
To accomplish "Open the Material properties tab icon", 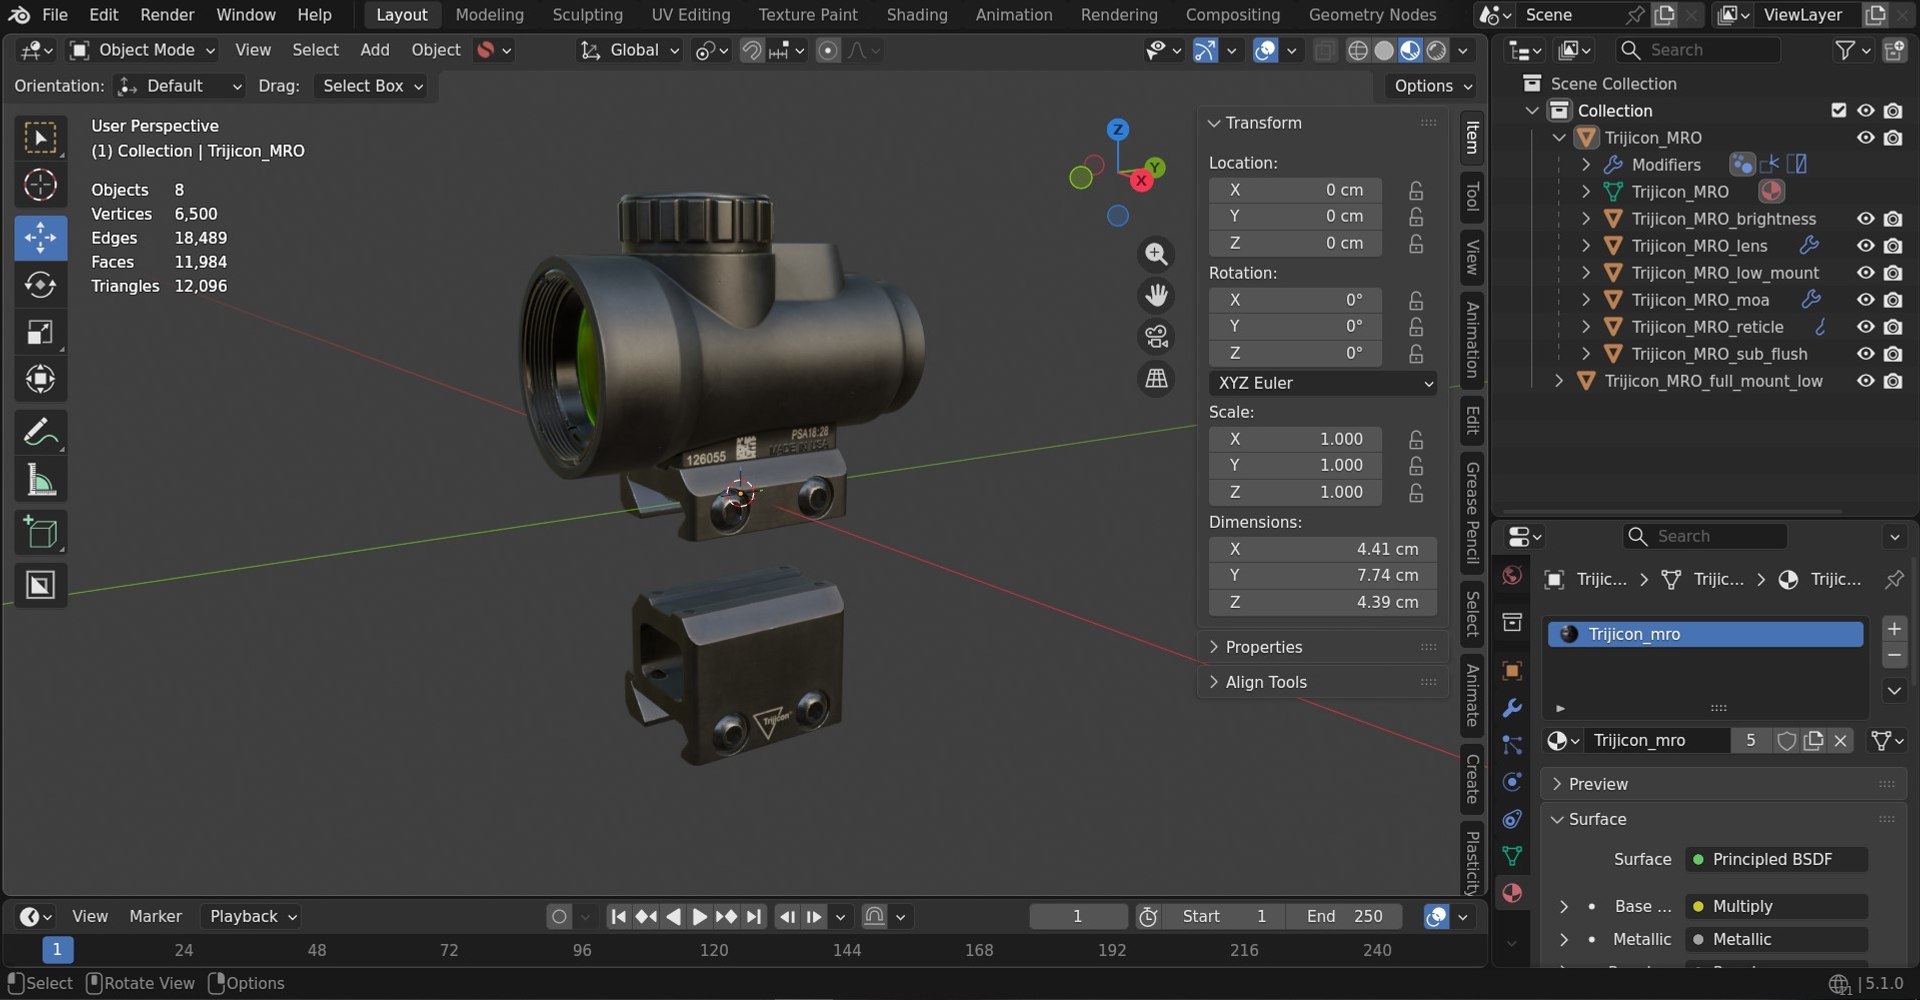I will tap(1512, 893).
